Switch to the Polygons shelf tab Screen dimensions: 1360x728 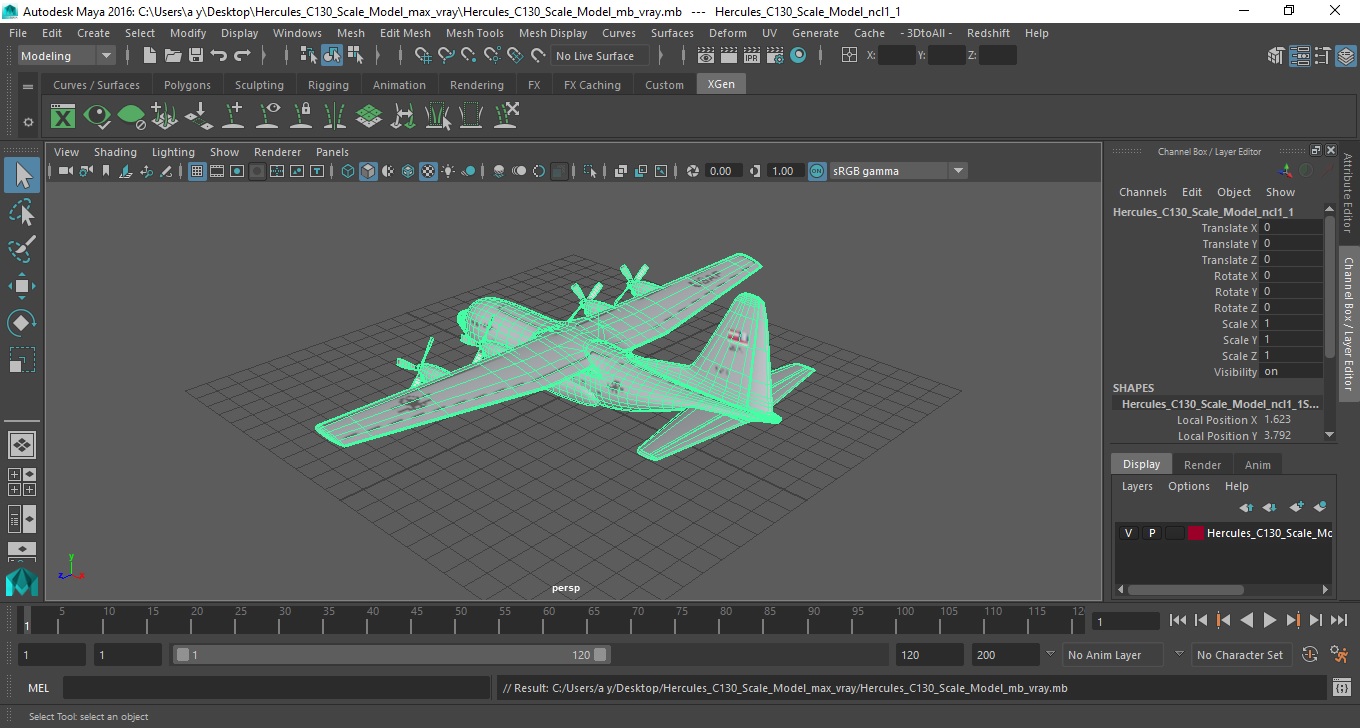pyautogui.click(x=187, y=85)
